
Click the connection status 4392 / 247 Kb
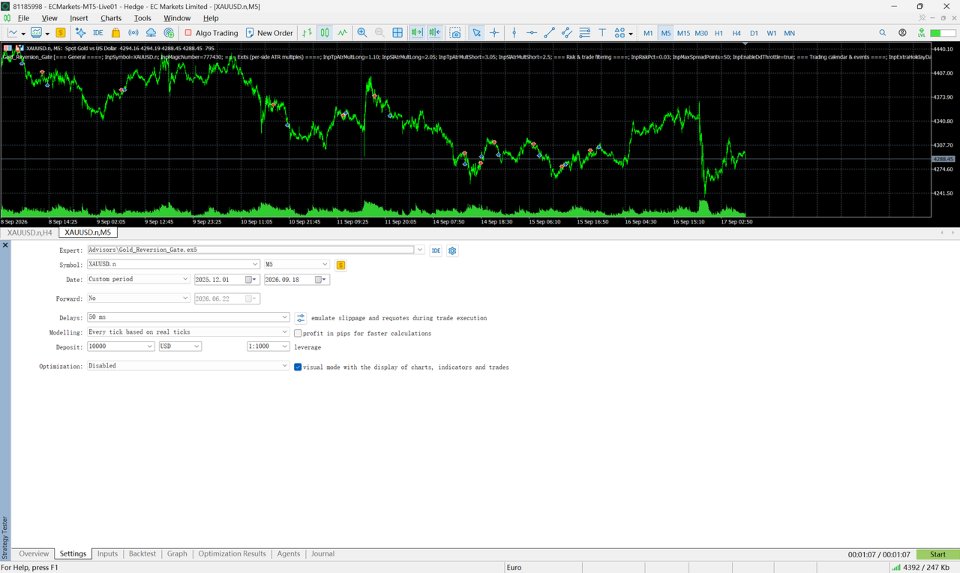(x=921, y=567)
